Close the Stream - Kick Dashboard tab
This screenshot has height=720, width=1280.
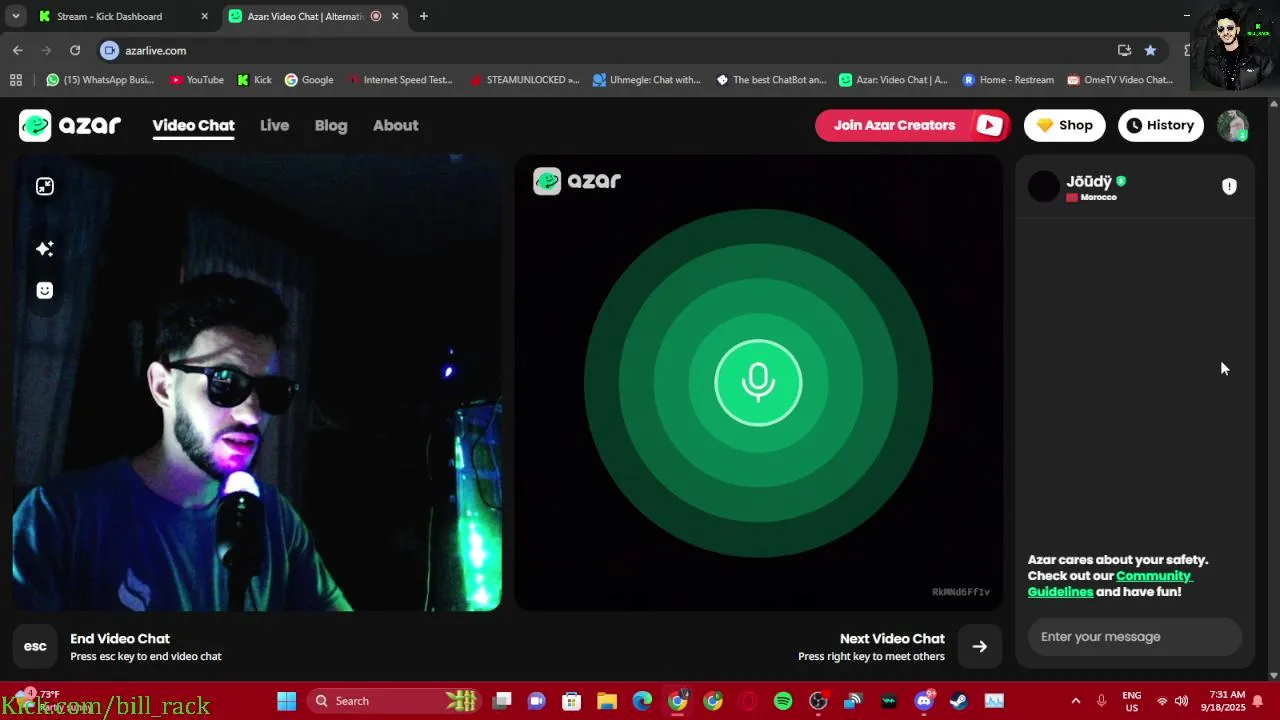(x=205, y=16)
